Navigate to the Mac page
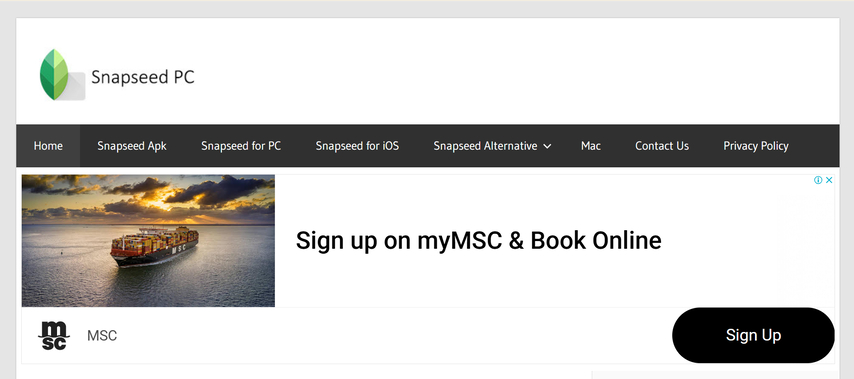Image resolution: width=854 pixels, height=379 pixels. click(590, 146)
